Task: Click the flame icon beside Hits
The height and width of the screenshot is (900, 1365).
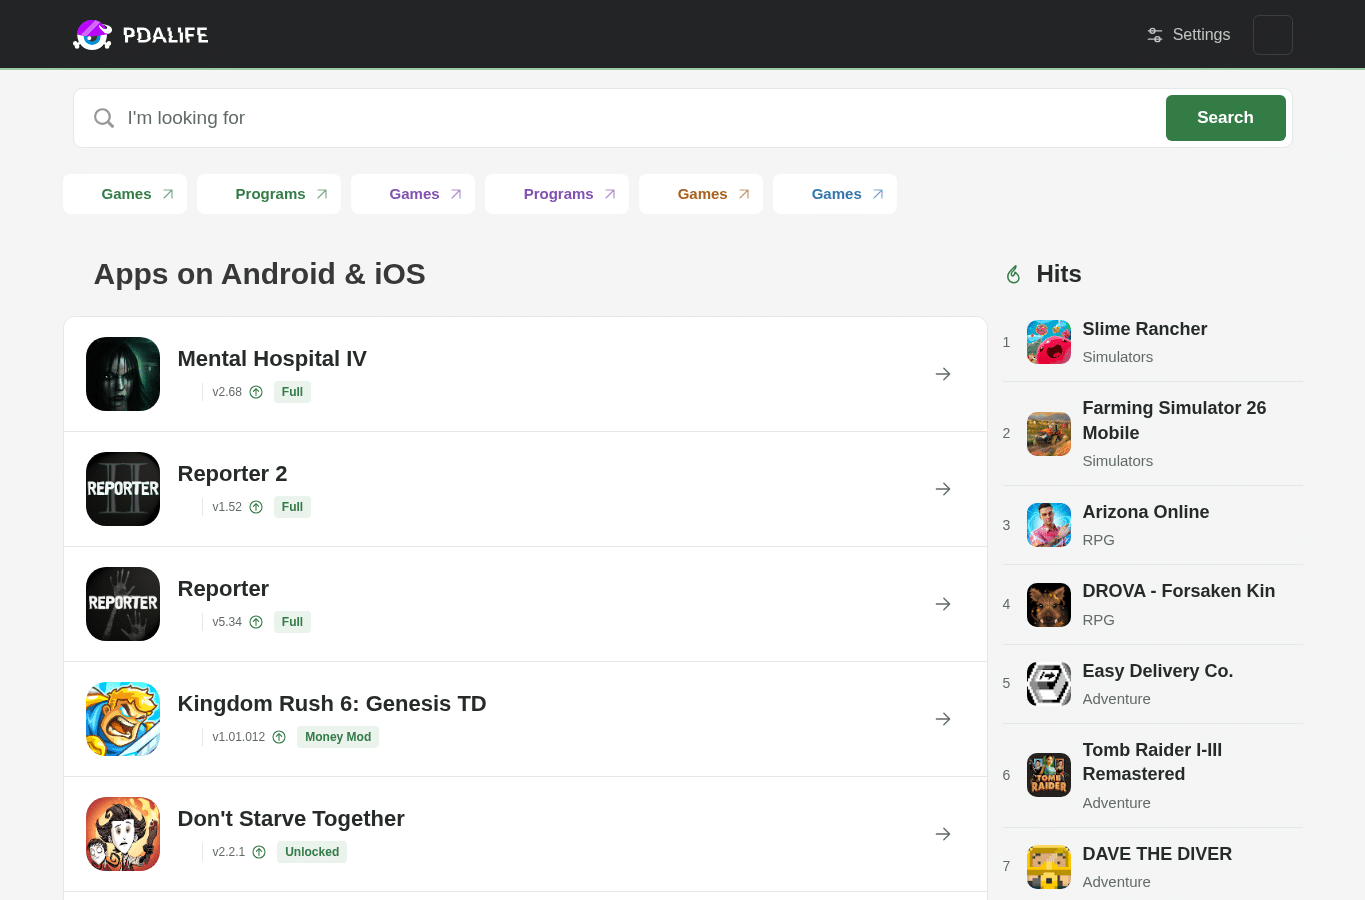Action: pyautogui.click(x=1013, y=274)
